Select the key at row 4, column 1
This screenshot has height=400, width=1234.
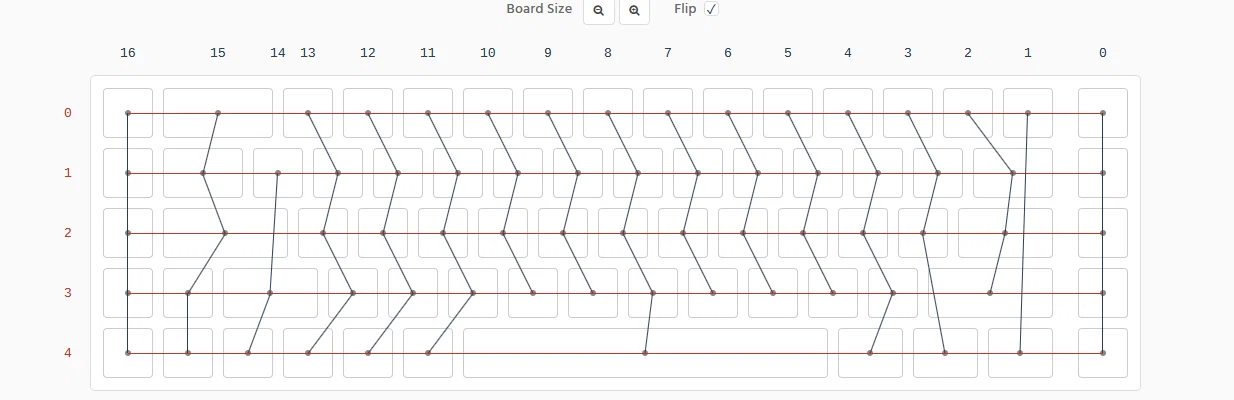(1020, 353)
